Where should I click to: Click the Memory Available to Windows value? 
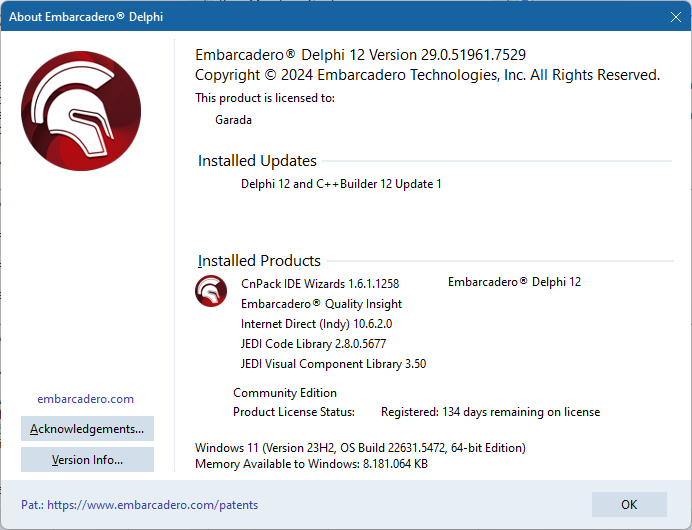click(311, 464)
